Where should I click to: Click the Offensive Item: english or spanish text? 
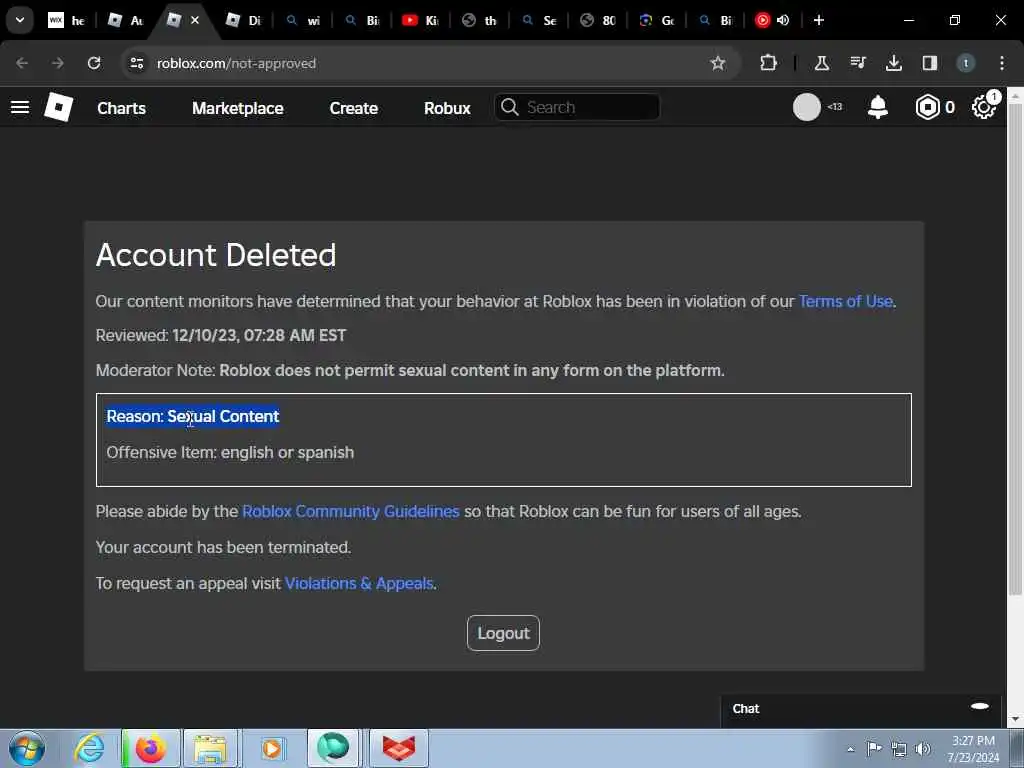point(230,453)
